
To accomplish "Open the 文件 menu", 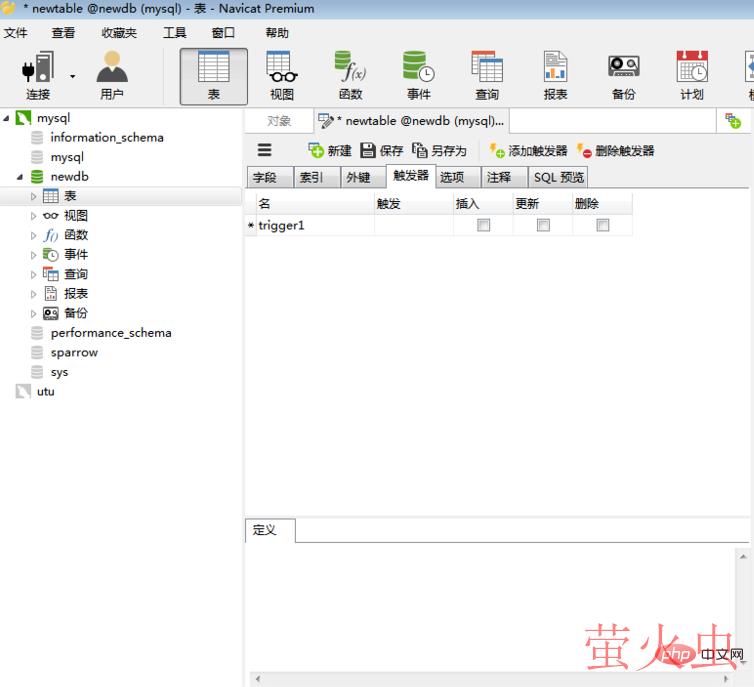I will pos(16,33).
